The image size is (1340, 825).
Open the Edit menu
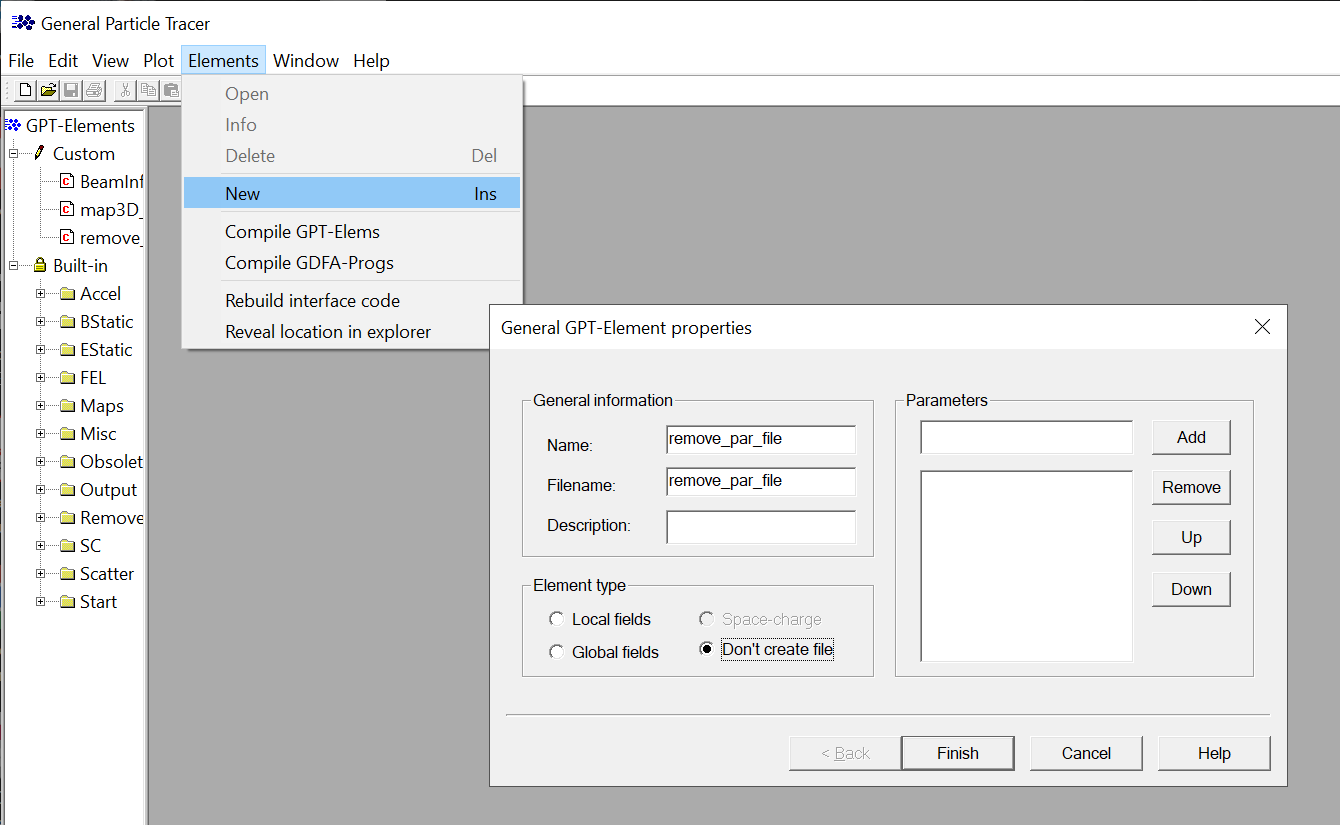click(63, 61)
